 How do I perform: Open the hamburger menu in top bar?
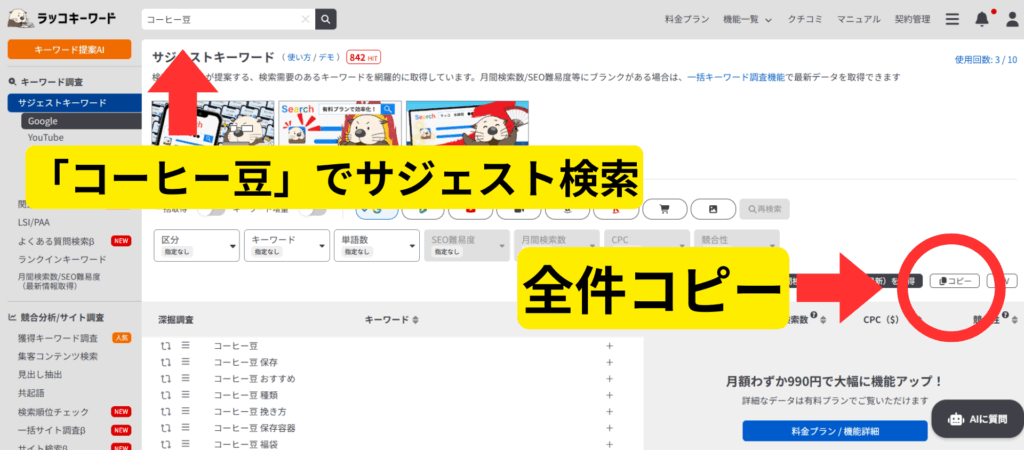pos(953,20)
